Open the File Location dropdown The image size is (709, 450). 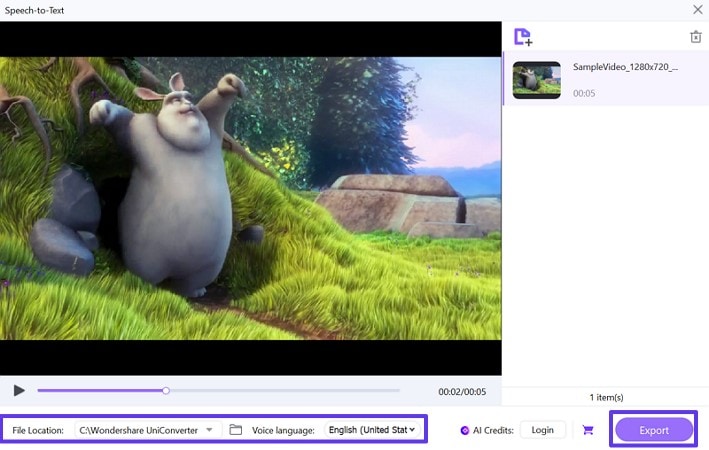(148, 430)
